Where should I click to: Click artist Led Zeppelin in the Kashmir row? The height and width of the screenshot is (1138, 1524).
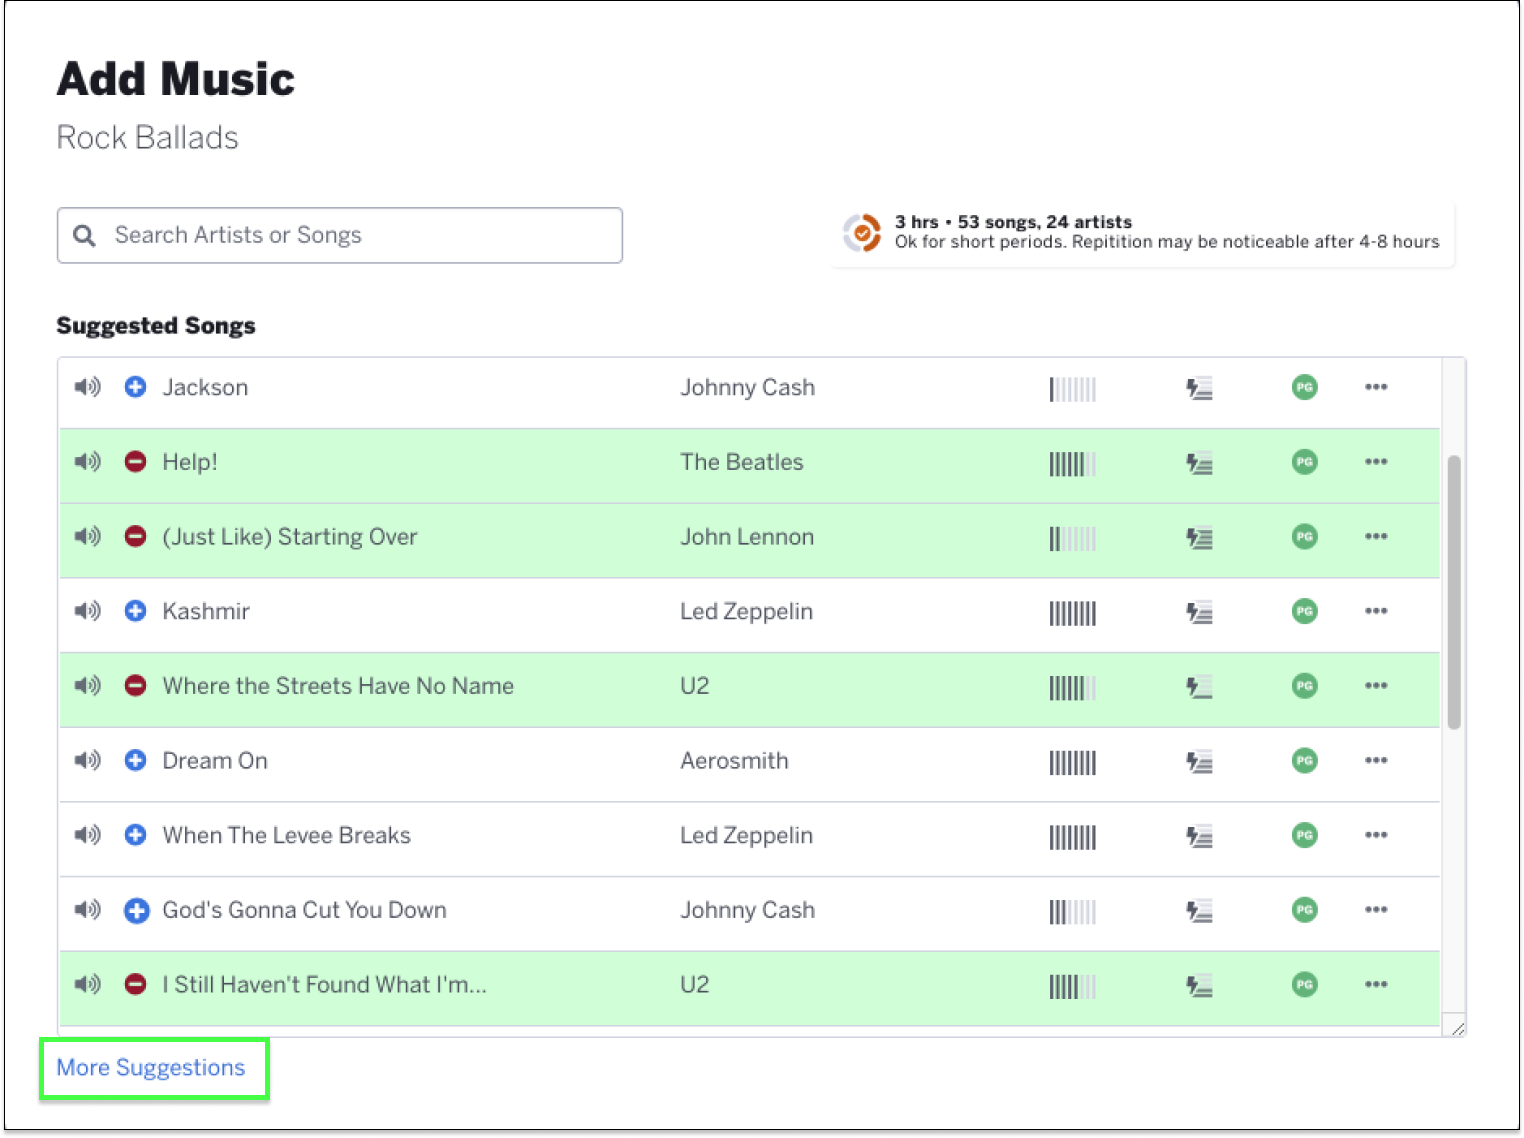pos(747,612)
